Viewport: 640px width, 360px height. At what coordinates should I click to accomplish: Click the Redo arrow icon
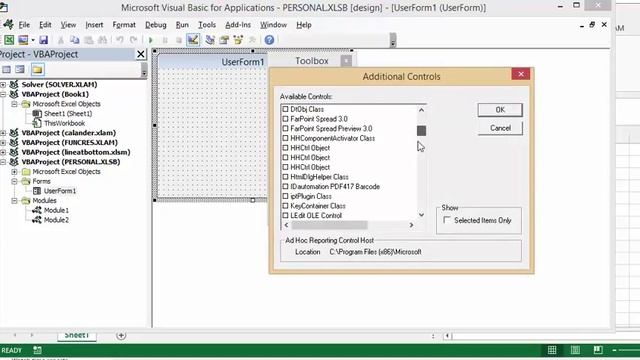133,40
